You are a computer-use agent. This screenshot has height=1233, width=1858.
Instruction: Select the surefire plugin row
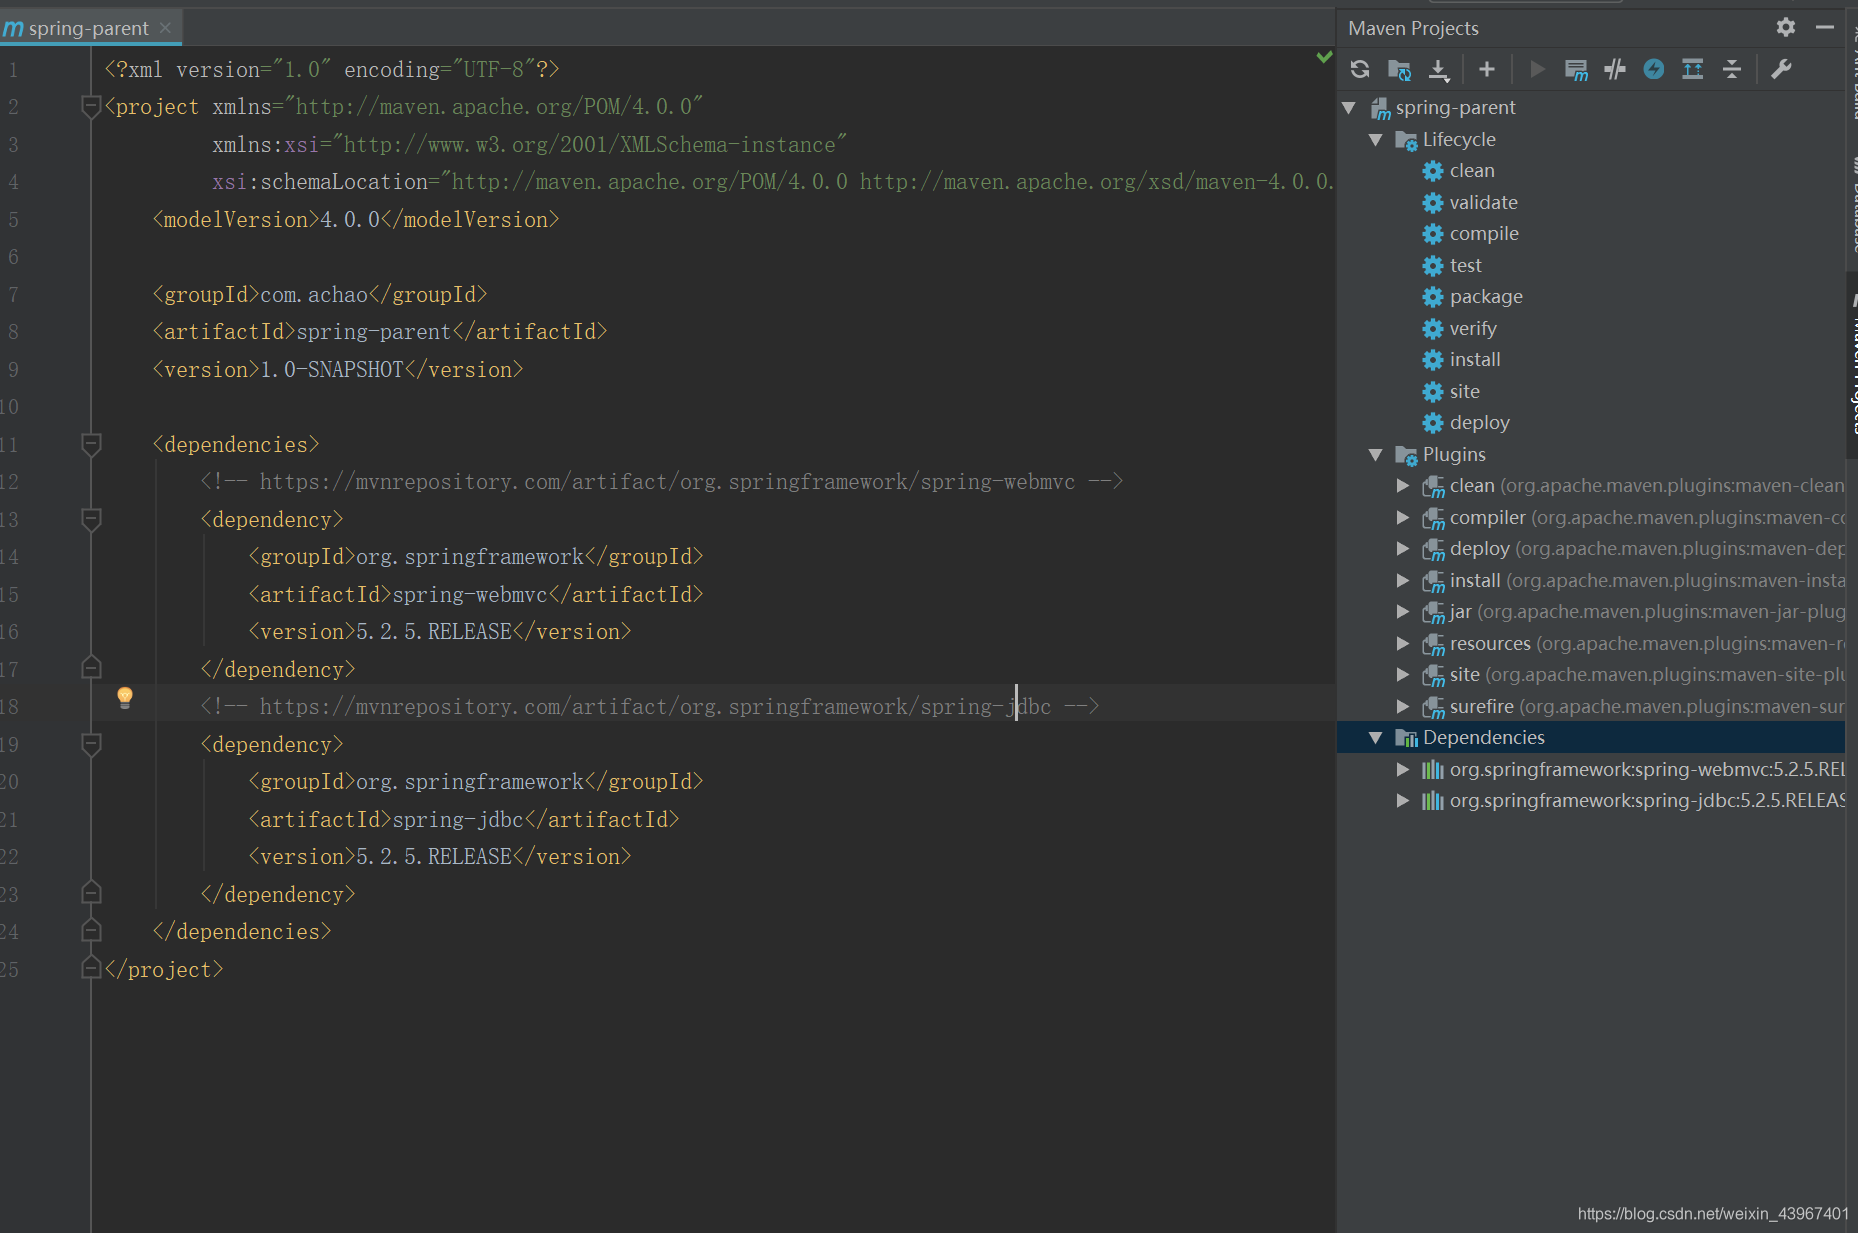[1590, 706]
